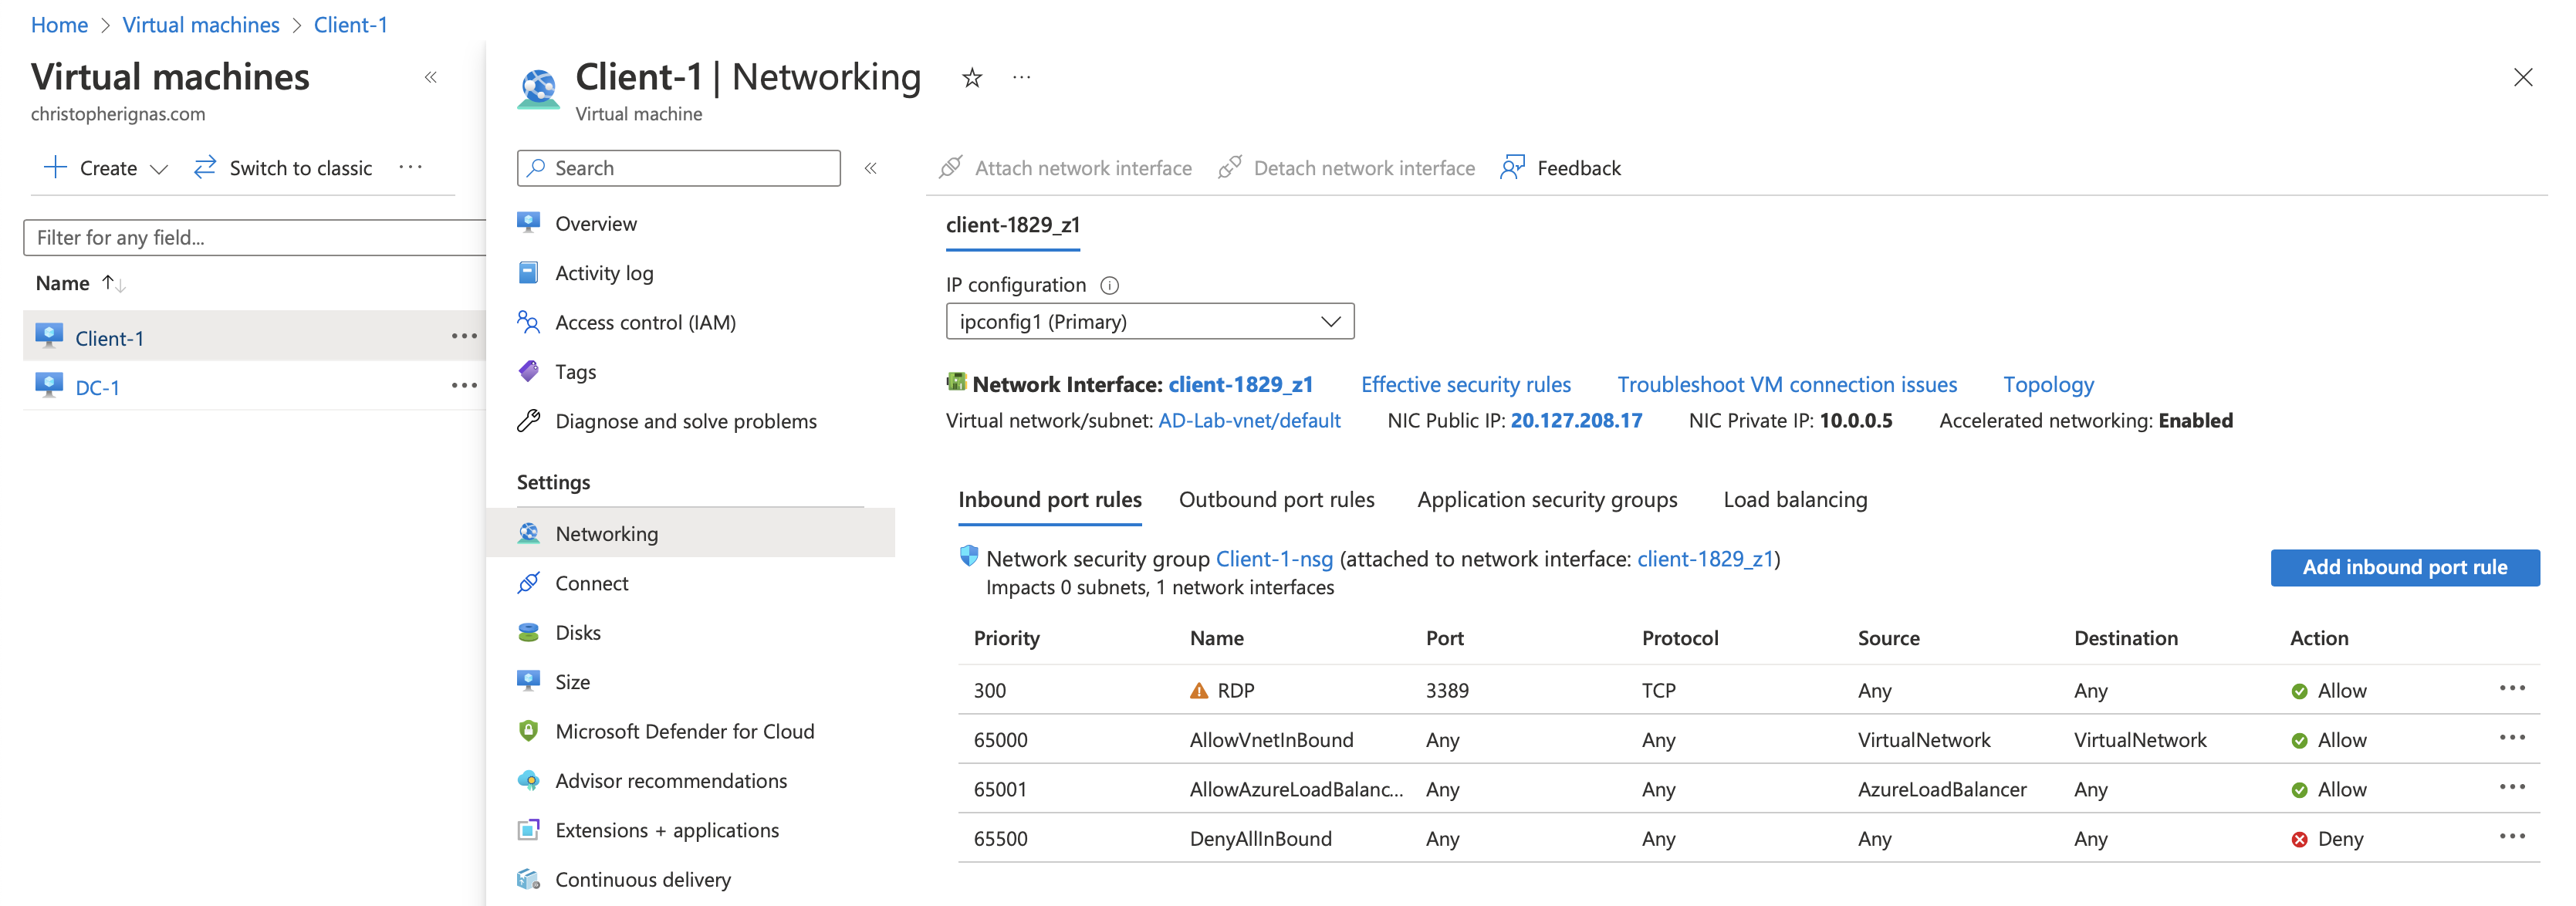The image size is (2576, 906).
Task: Click the Client-1 virtual machine icon in list
Action: pyautogui.click(x=49, y=336)
